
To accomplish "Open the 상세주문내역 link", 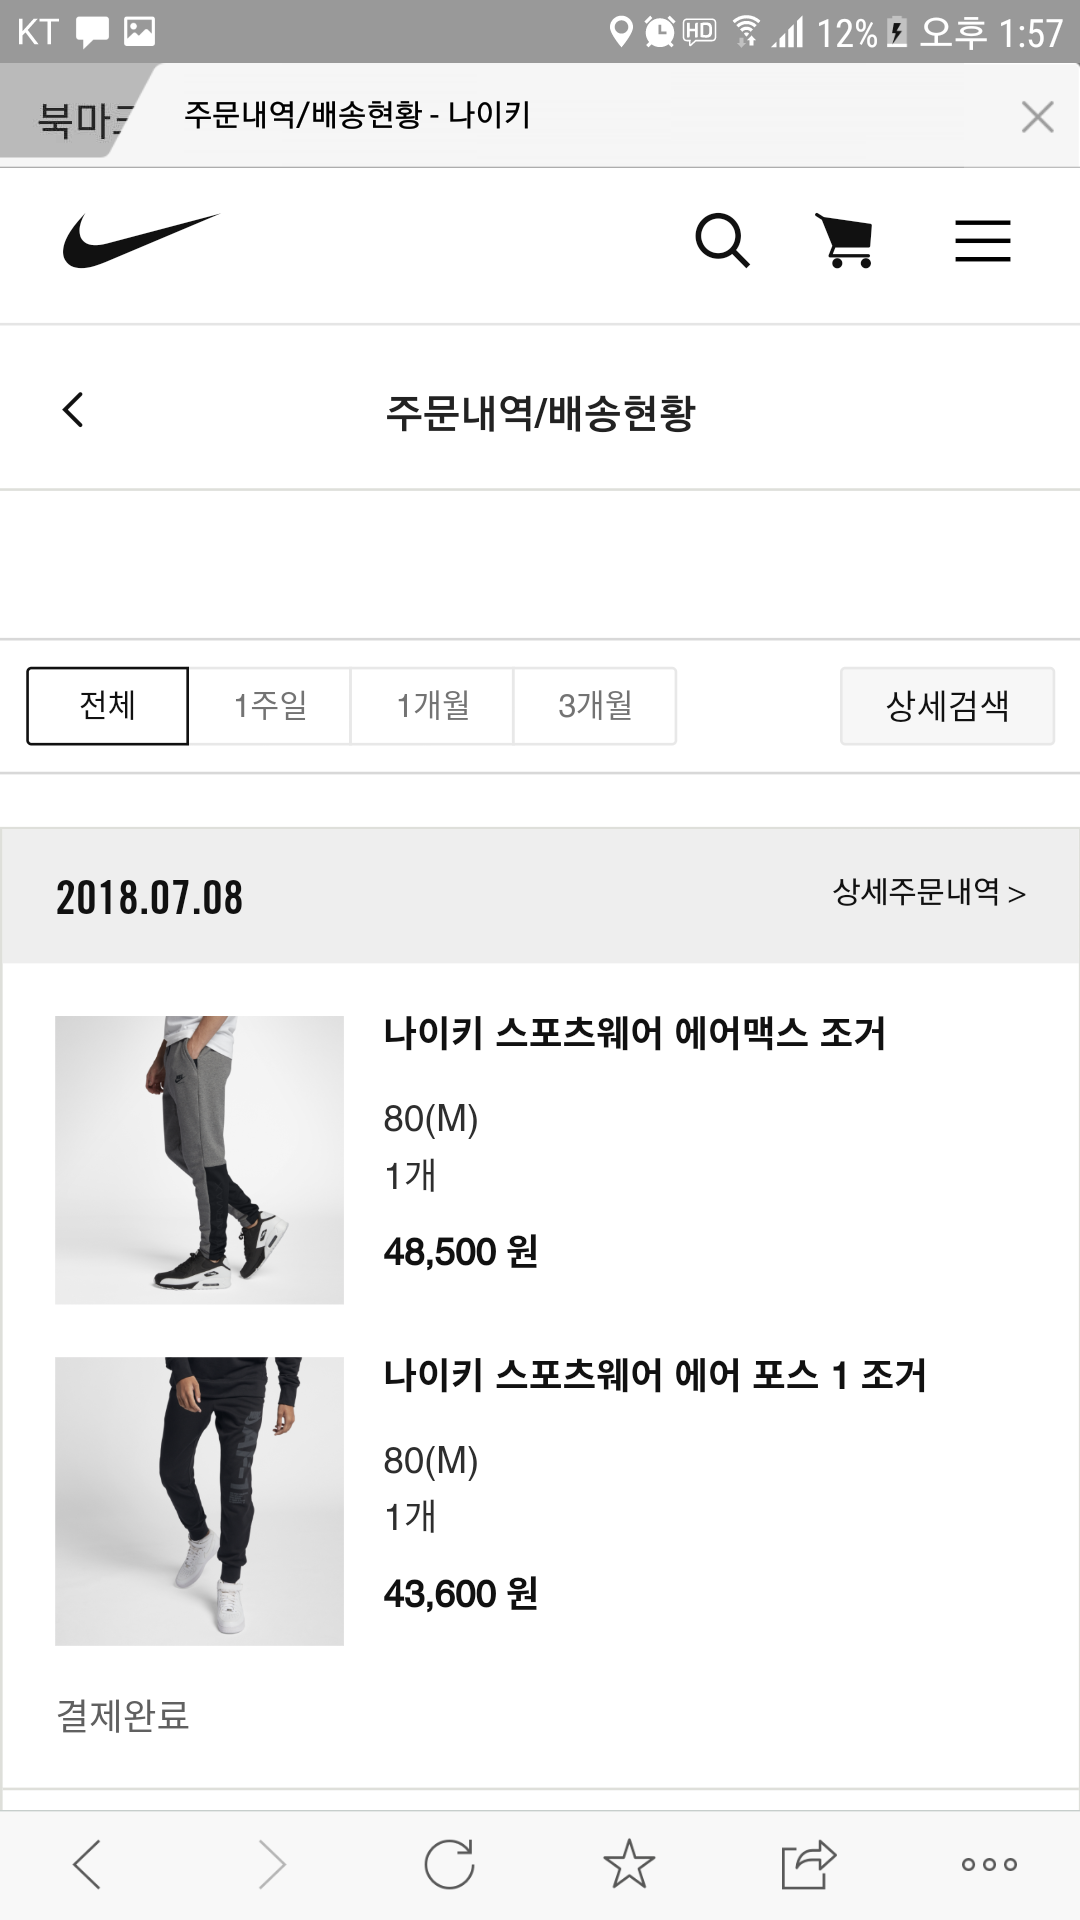I will pyautogui.click(x=929, y=892).
